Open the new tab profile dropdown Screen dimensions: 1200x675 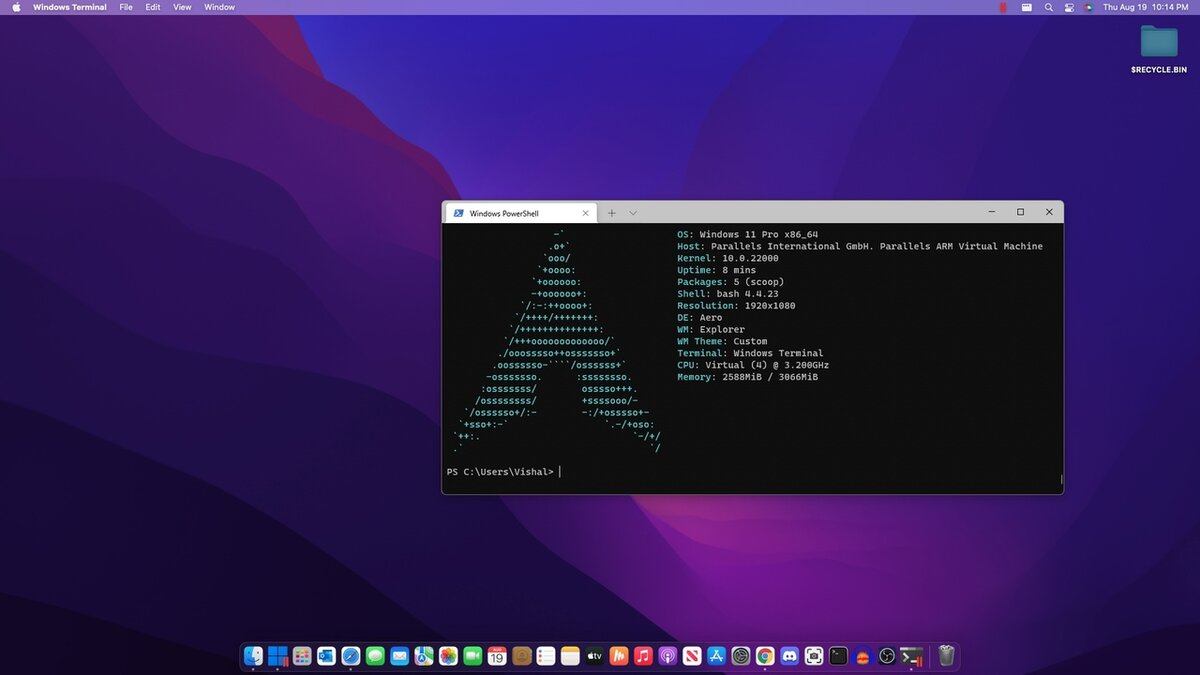tap(633, 213)
